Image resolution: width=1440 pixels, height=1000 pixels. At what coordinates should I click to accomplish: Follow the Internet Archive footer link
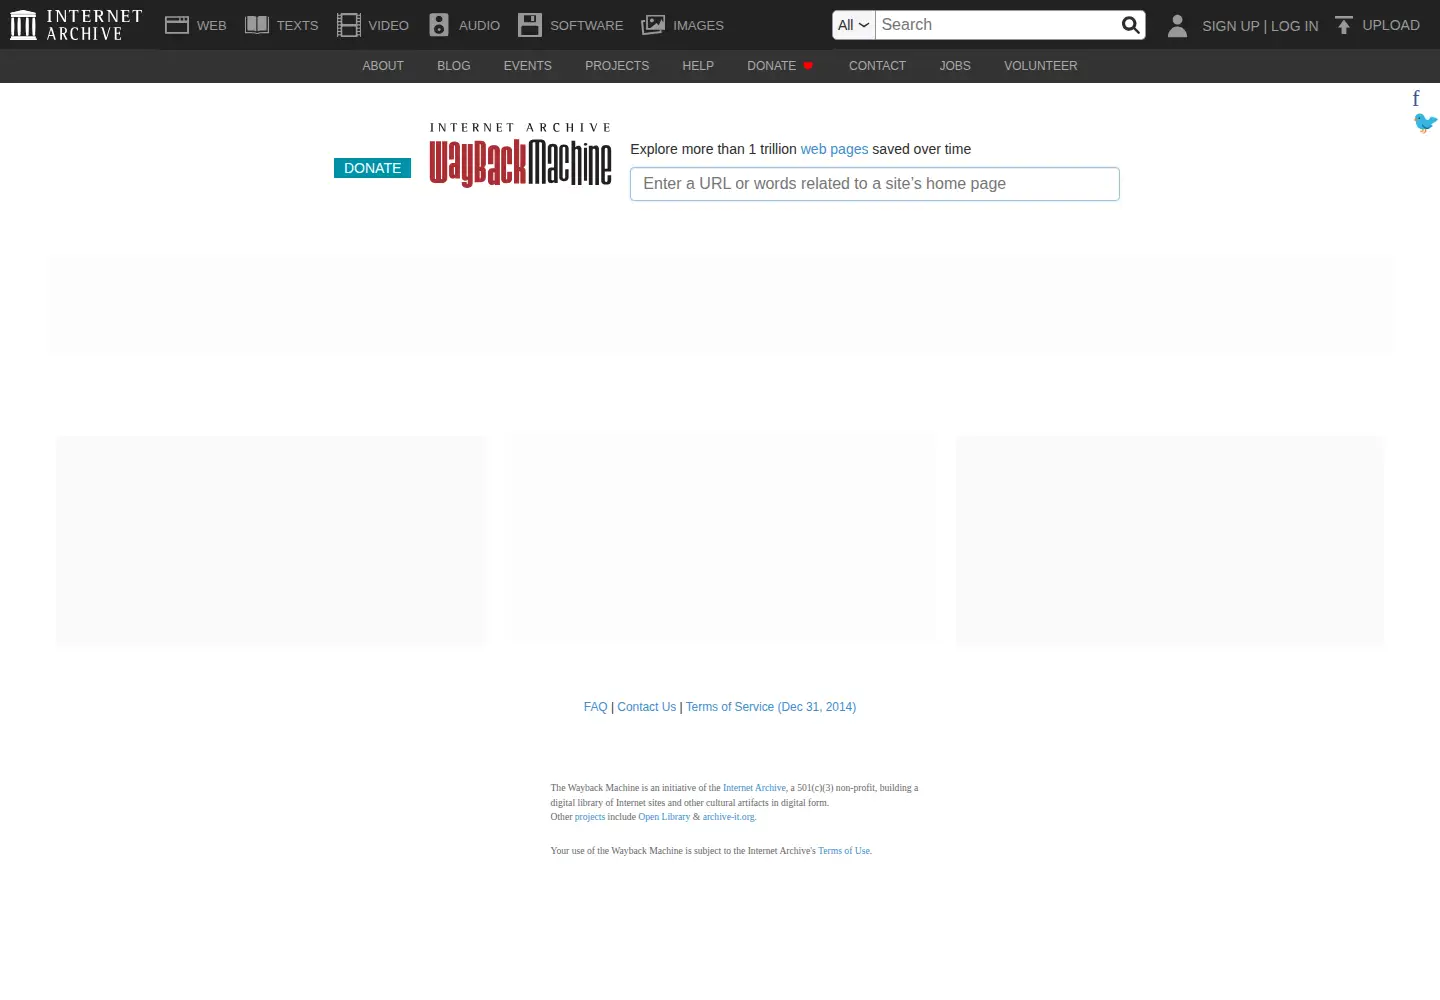754,788
